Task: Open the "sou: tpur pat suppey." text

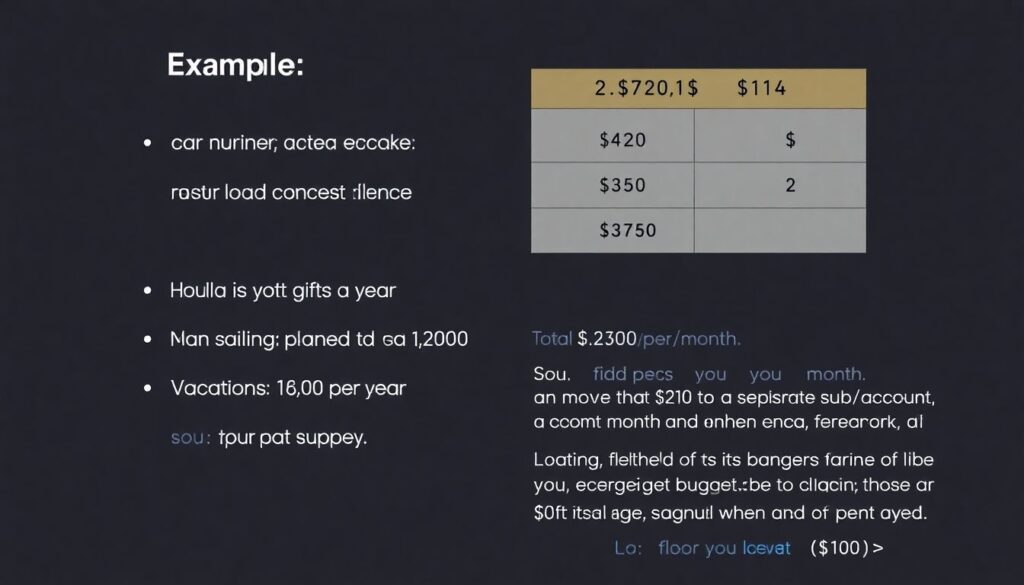Action: click(x=268, y=437)
